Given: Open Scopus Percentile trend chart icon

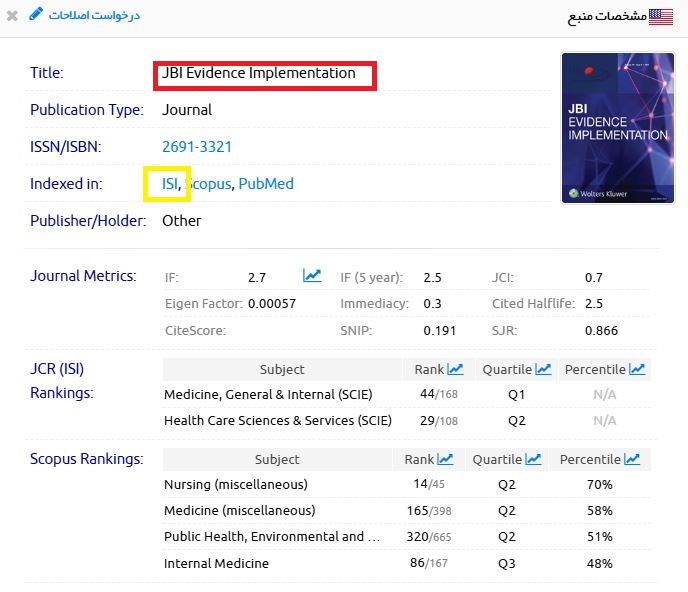Looking at the screenshot, I should [x=632, y=459].
